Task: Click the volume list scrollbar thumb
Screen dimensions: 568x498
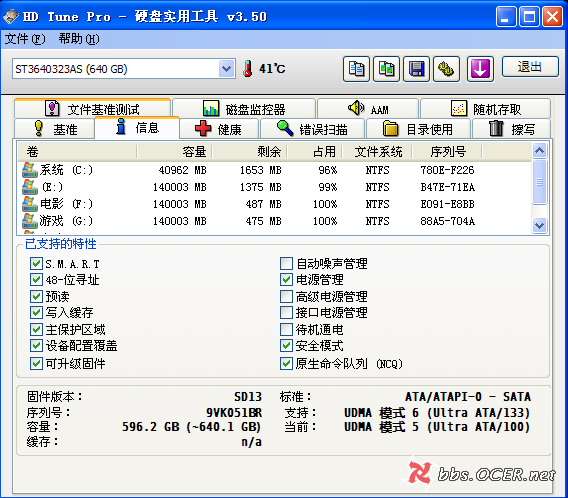Action: click(x=539, y=182)
